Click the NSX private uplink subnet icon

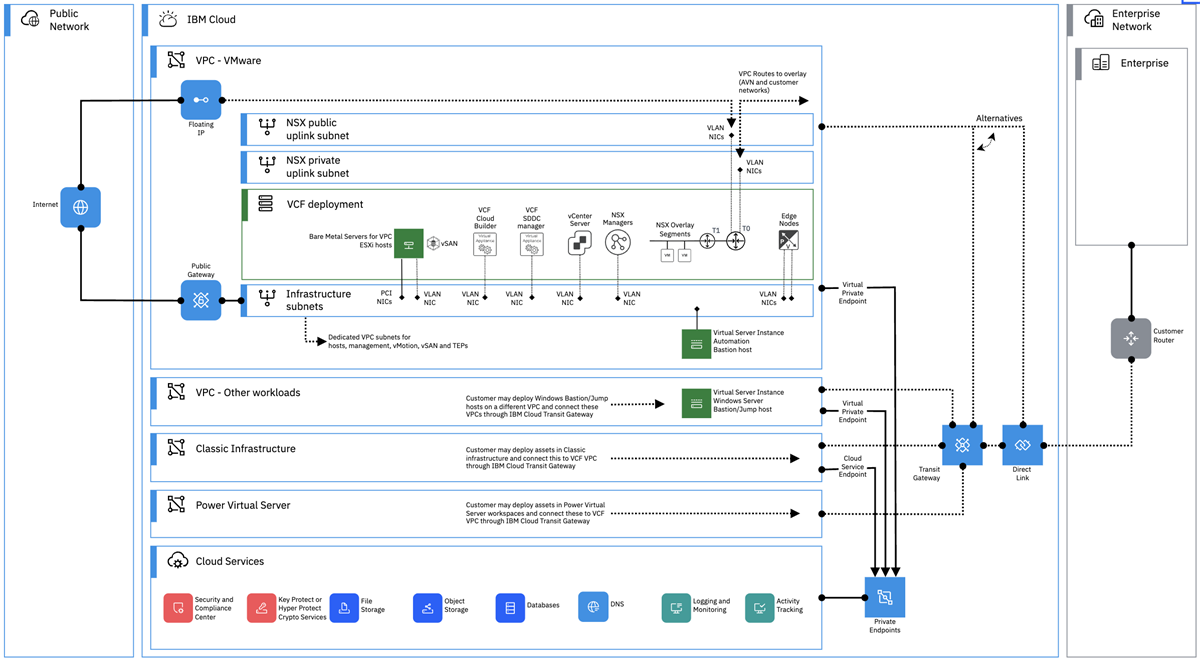pos(267,166)
